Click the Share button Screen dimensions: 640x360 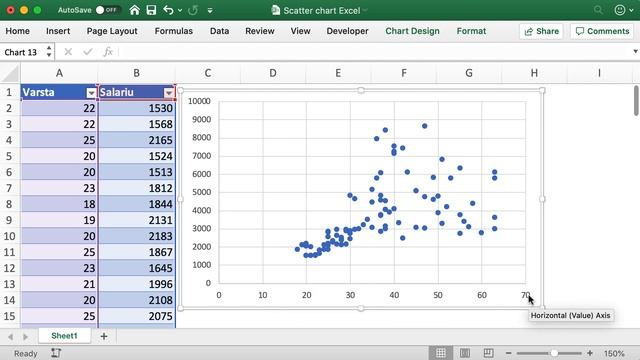541,31
